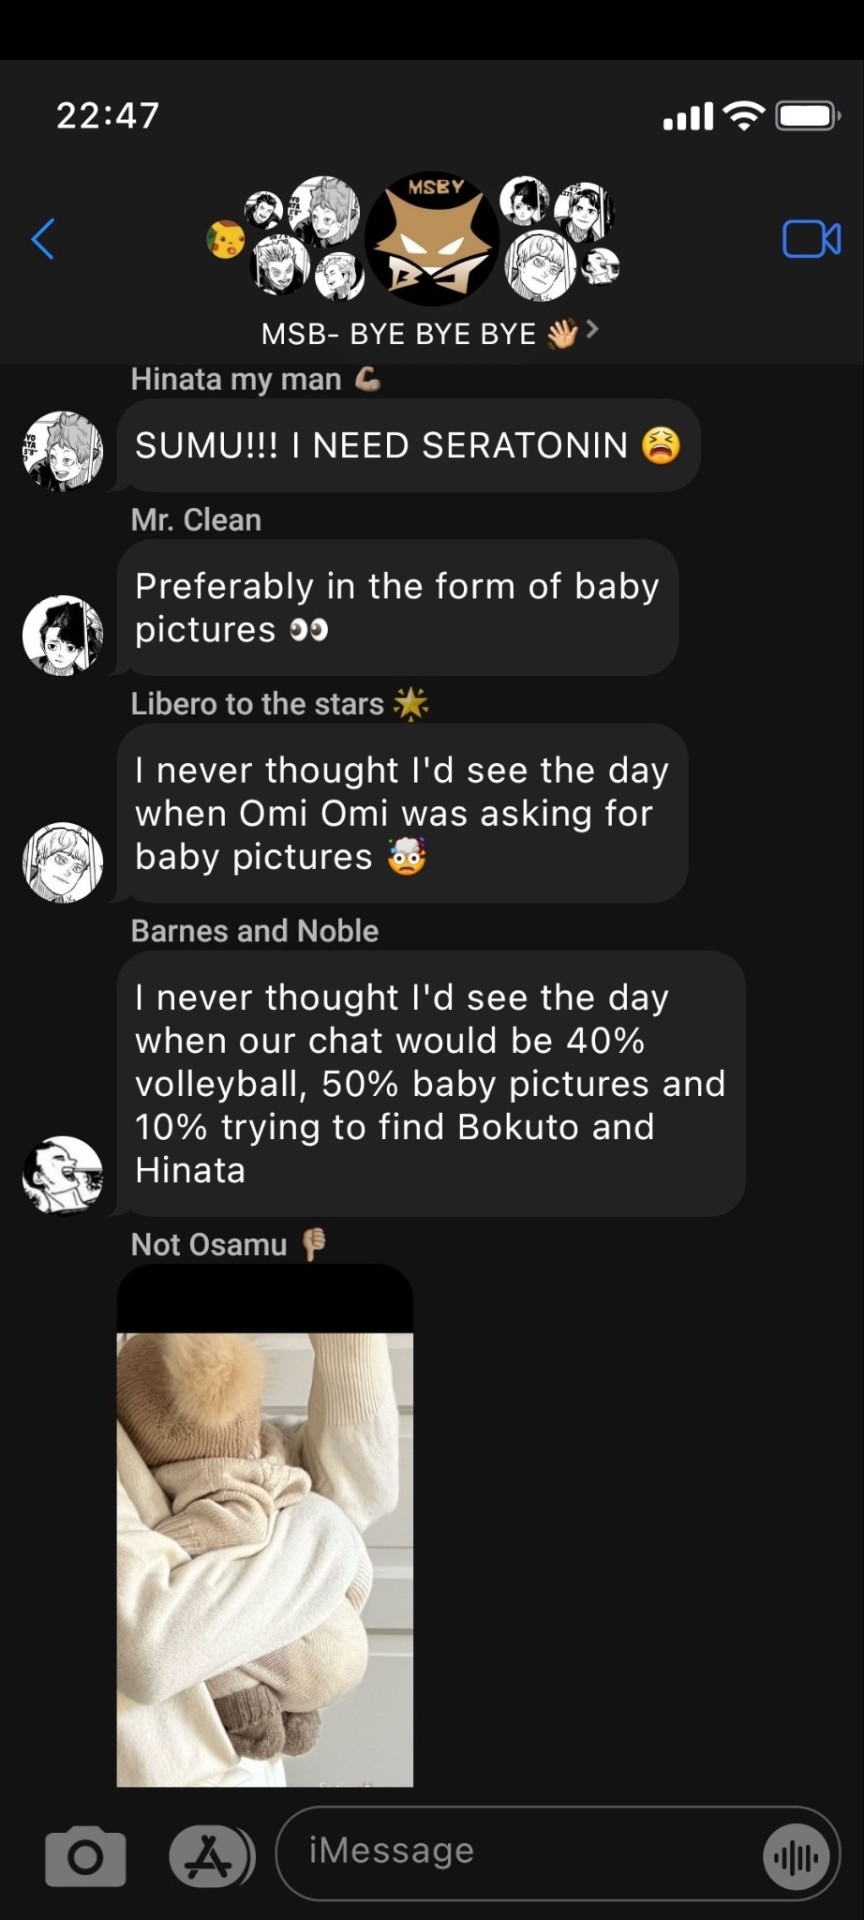Screen dimensions: 864x1920
Task: Tap the Not Osamu sender name
Action: click(209, 1244)
